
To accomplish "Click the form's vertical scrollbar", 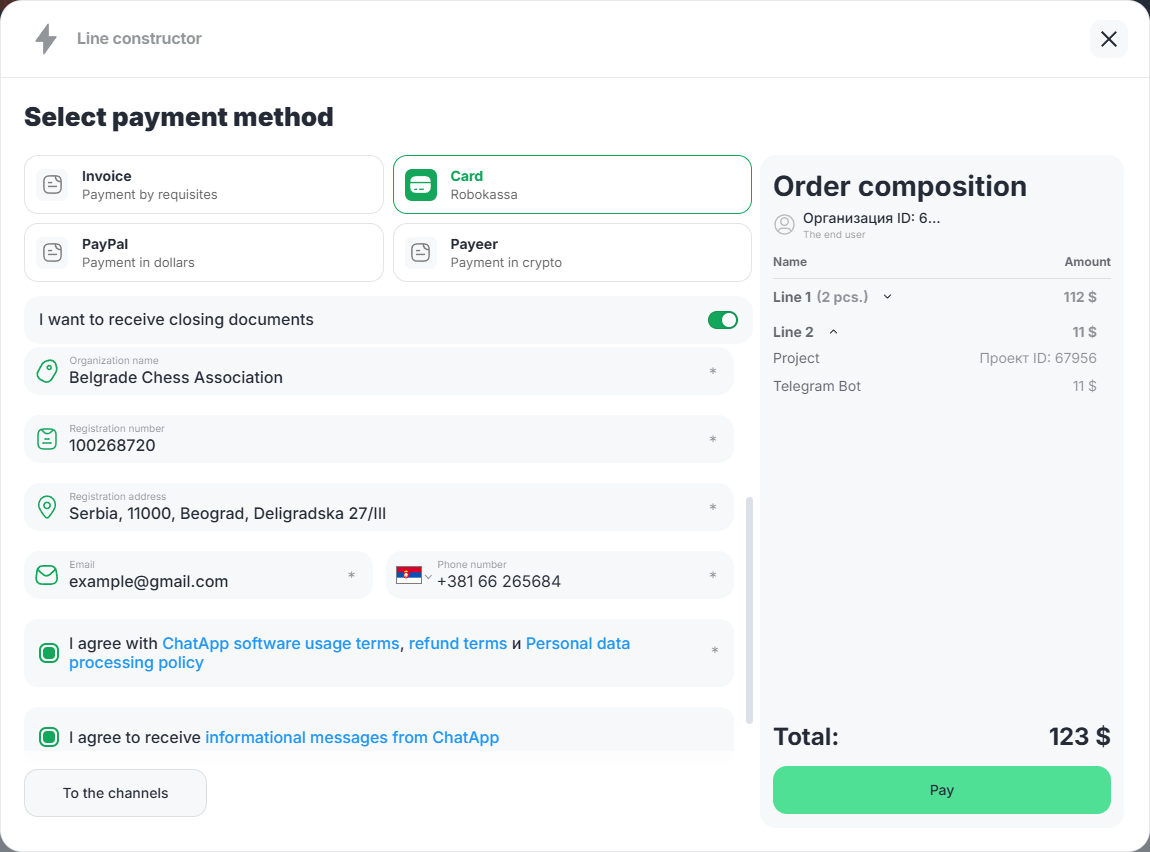I will pyautogui.click(x=750, y=608).
